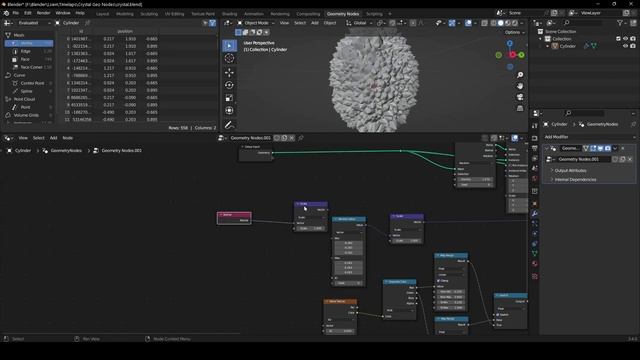Toggle modifier show in render camera icon
The image size is (640, 360).
coord(608,148)
